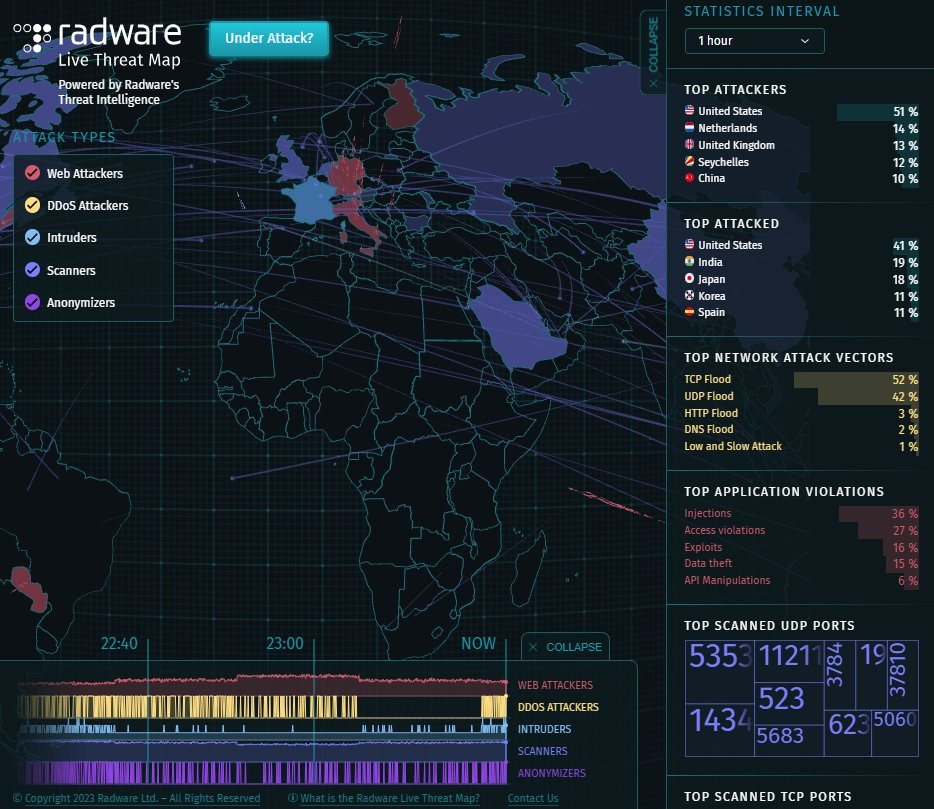Toggle the Scanners checkbox
This screenshot has height=809, width=934.
(32, 270)
